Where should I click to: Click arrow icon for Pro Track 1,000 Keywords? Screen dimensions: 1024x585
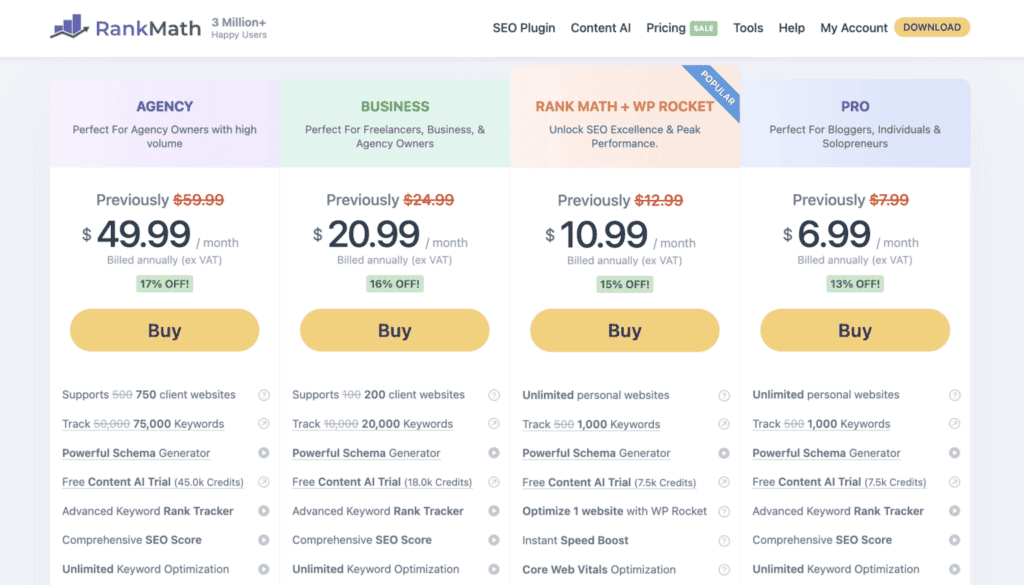pos(955,424)
